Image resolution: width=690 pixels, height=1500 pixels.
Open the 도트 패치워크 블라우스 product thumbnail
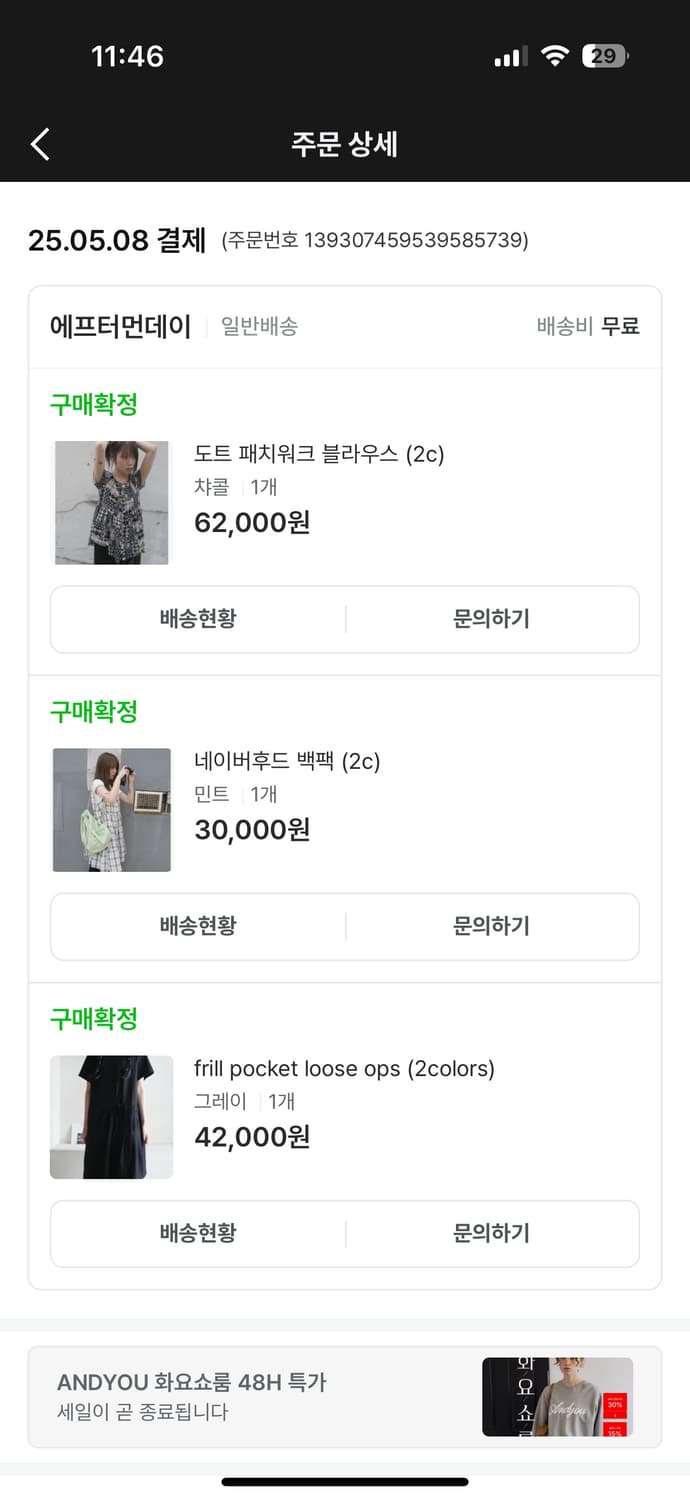111,502
